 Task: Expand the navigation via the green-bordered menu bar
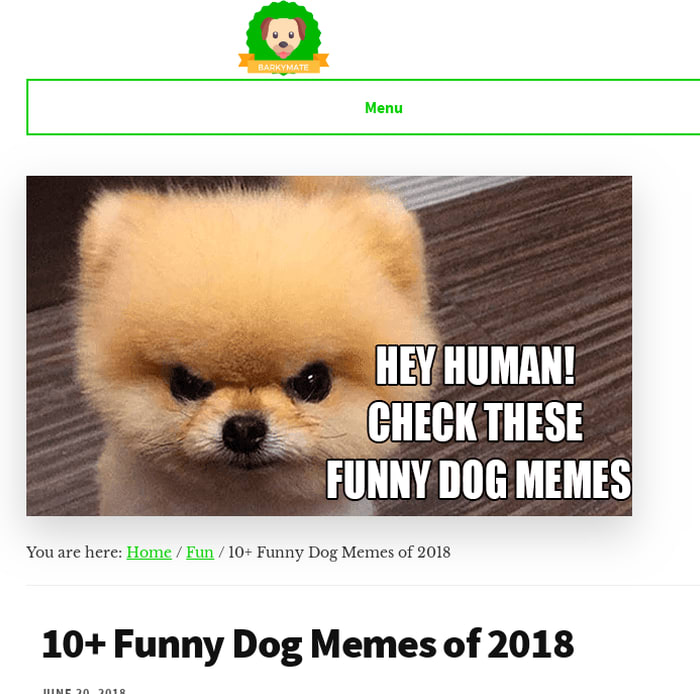tap(363, 107)
